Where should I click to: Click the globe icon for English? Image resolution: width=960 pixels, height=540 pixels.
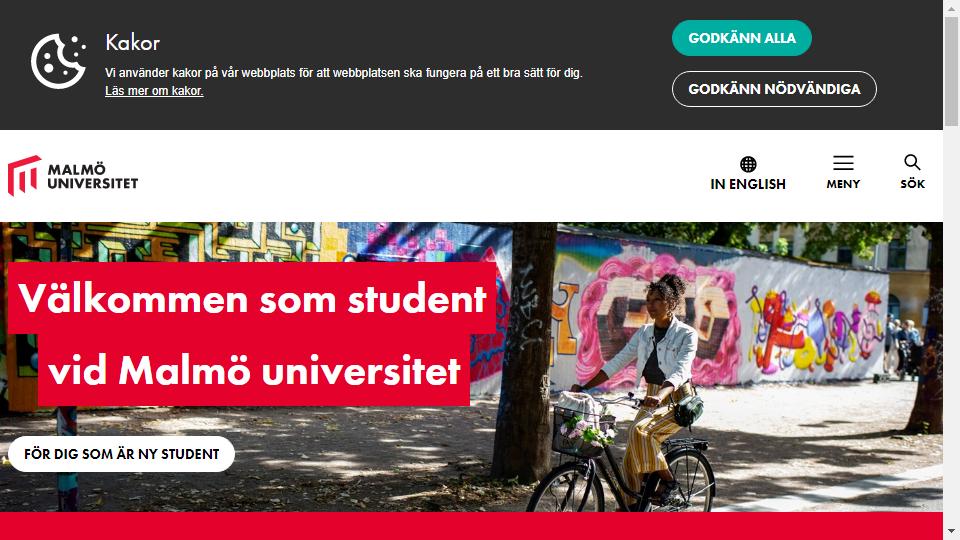click(x=748, y=164)
